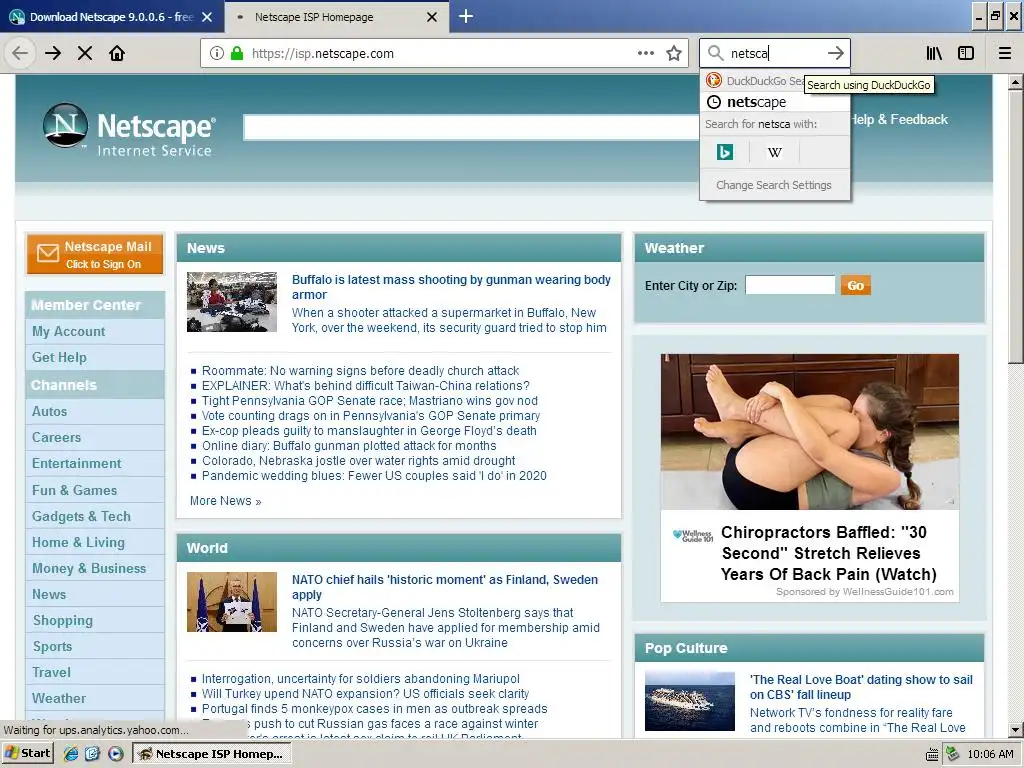The image size is (1024, 768).
Task: Click the Enter City or Zip field
Action: 790,285
